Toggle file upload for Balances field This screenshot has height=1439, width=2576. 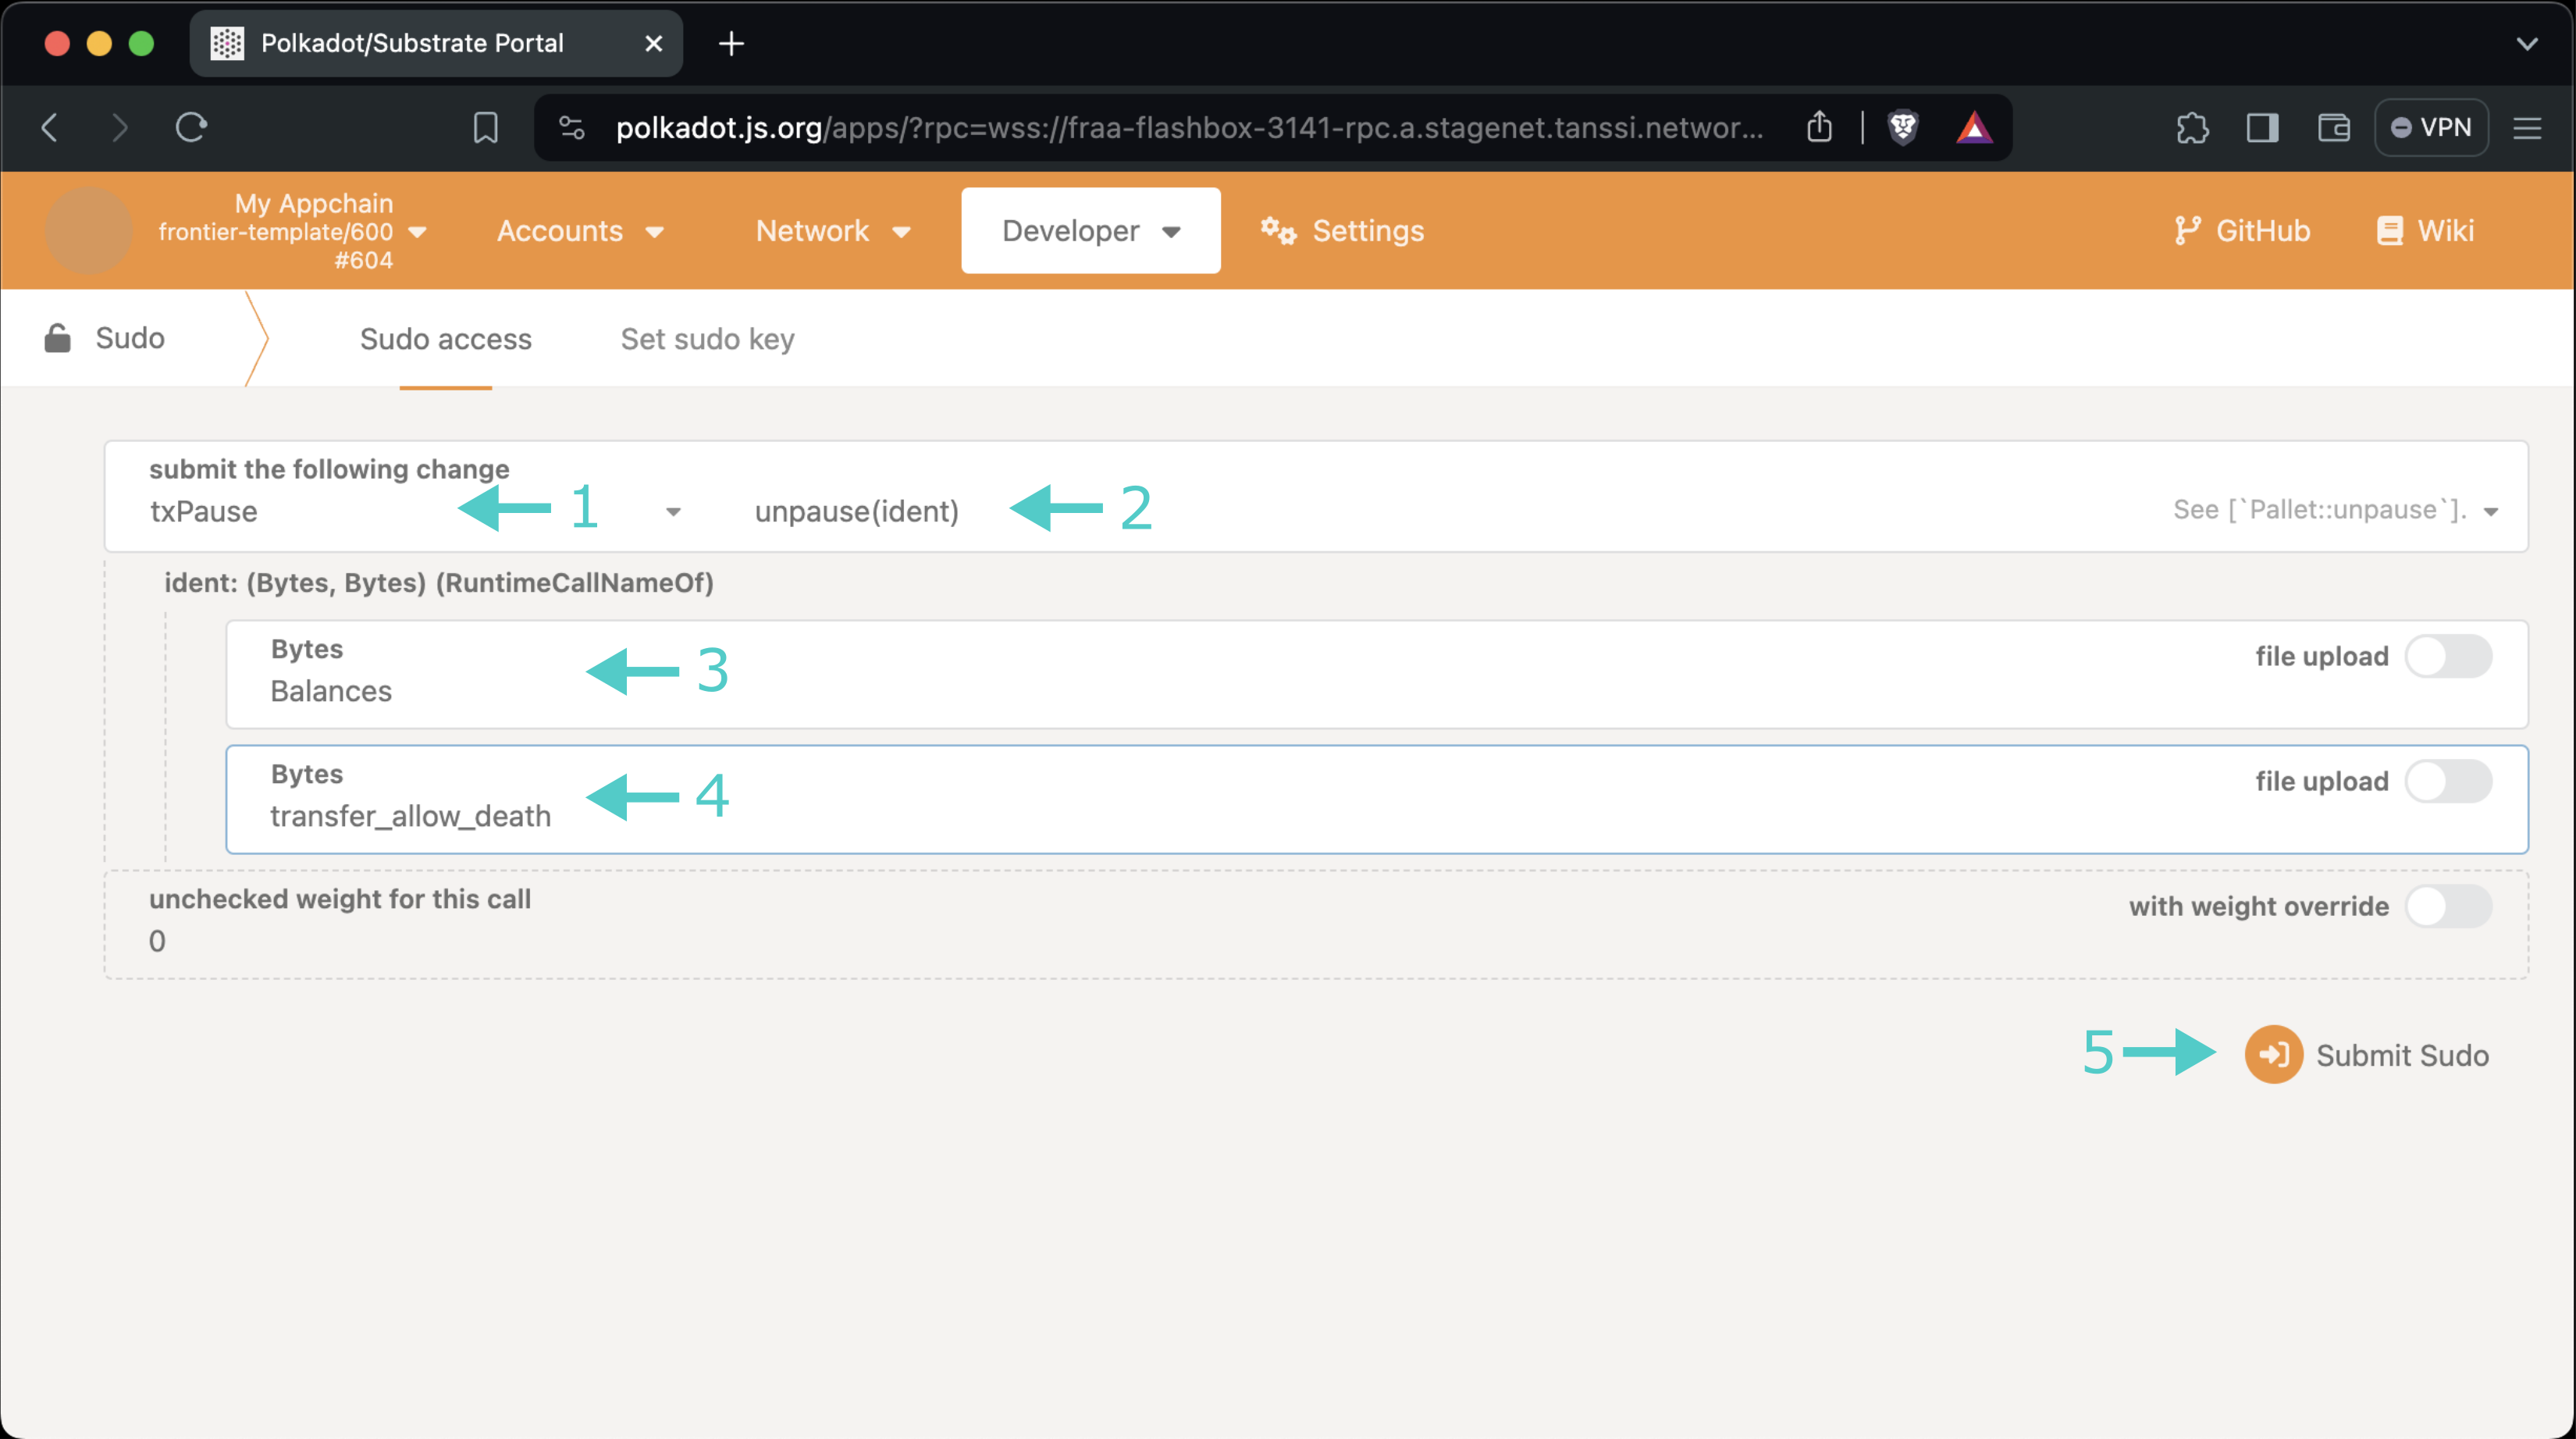click(2448, 656)
